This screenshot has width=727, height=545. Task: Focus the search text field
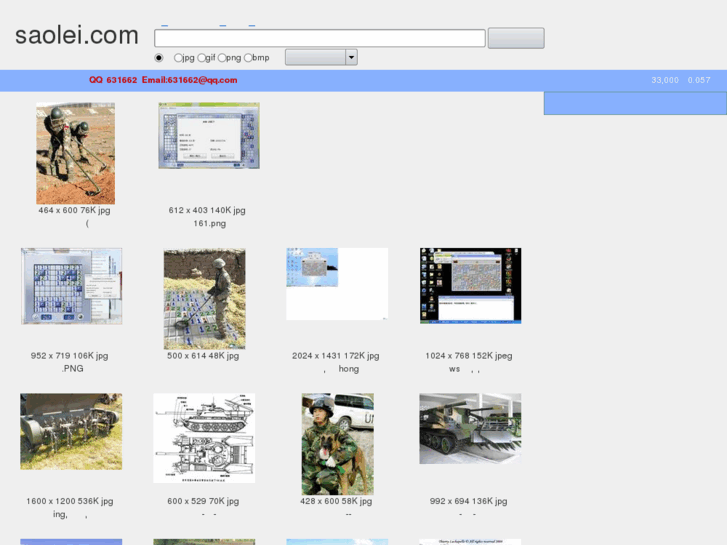point(320,38)
